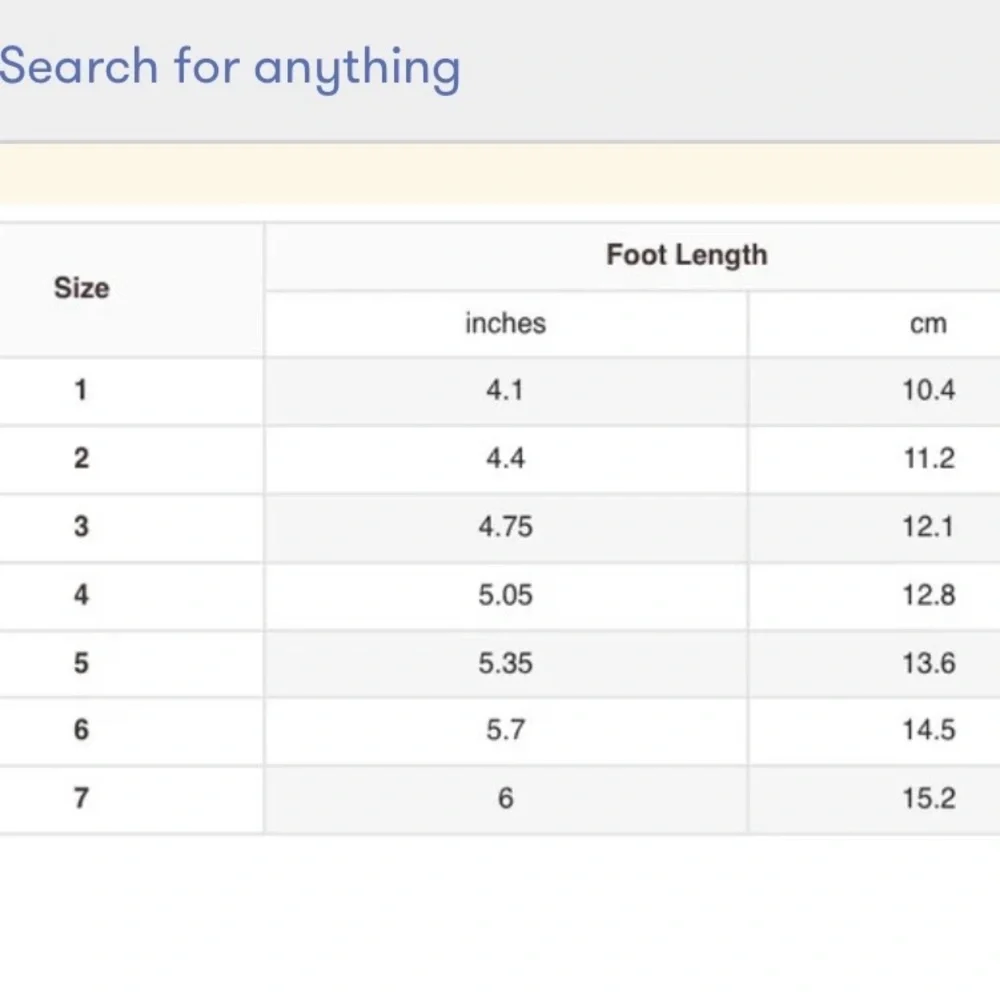
Task: Click the "4.75" inches value
Action: (x=505, y=527)
